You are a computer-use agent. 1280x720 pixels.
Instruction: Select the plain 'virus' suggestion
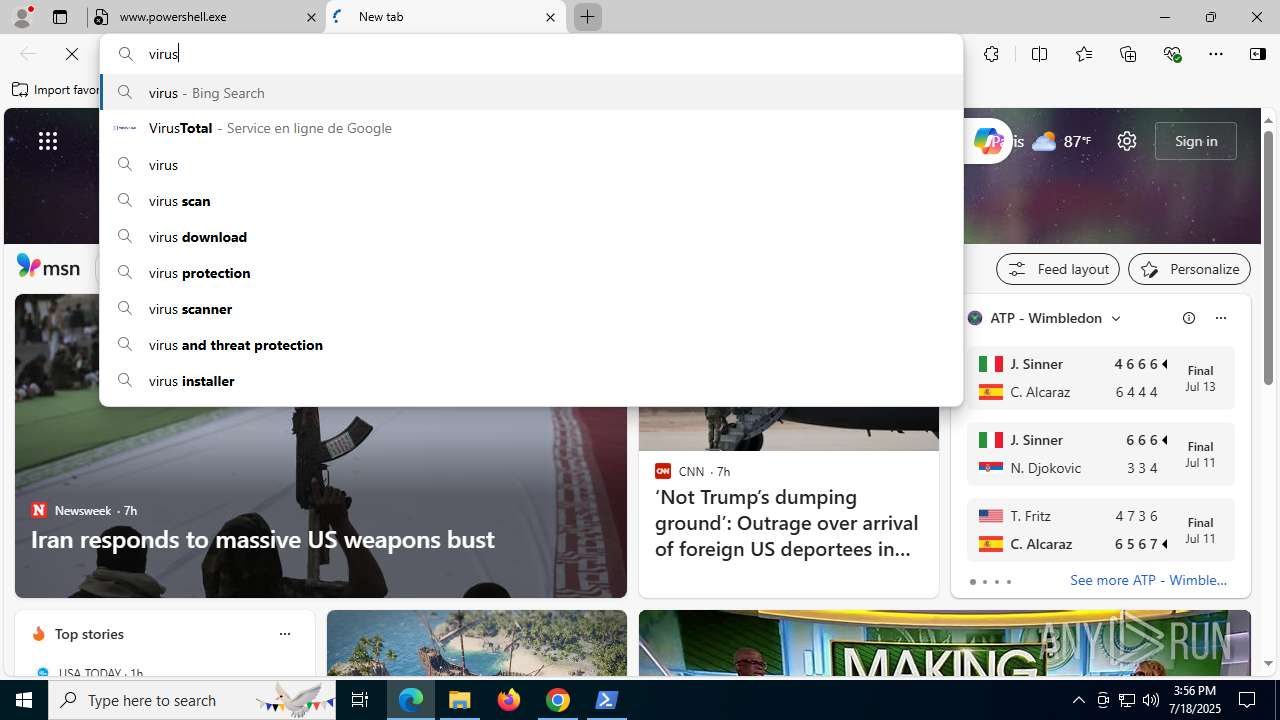coord(531,164)
